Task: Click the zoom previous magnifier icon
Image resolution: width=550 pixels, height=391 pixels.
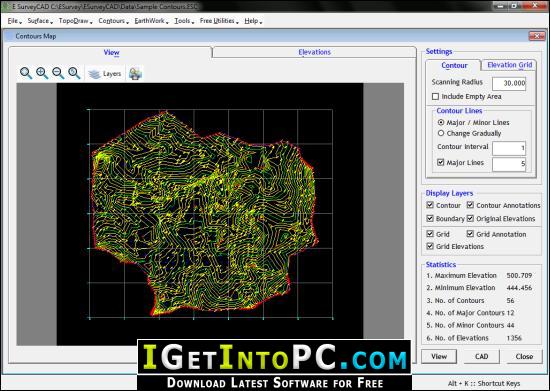Action: point(74,73)
